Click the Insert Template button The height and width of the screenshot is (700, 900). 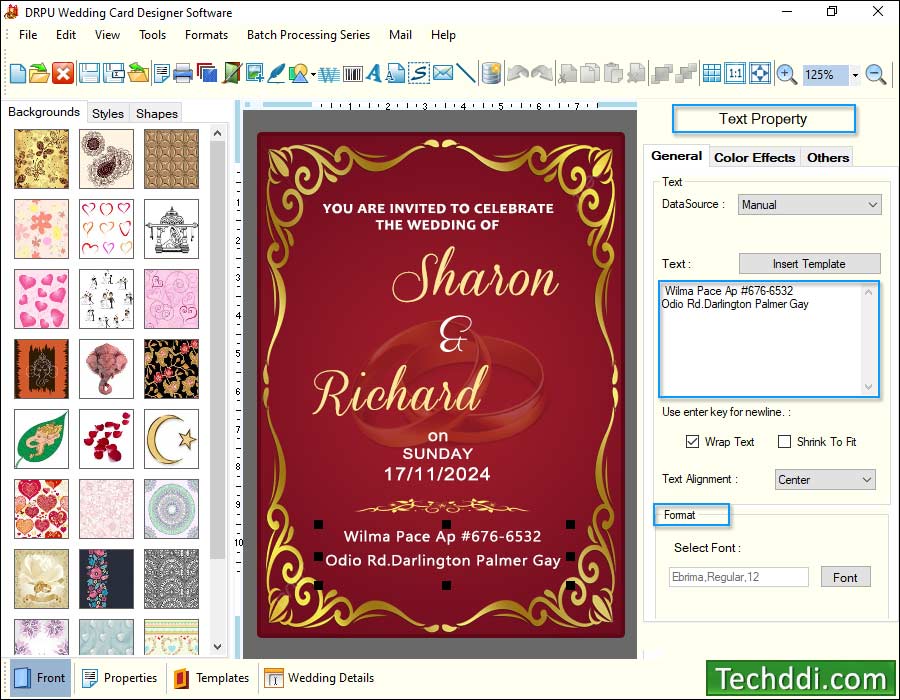[809, 264]
